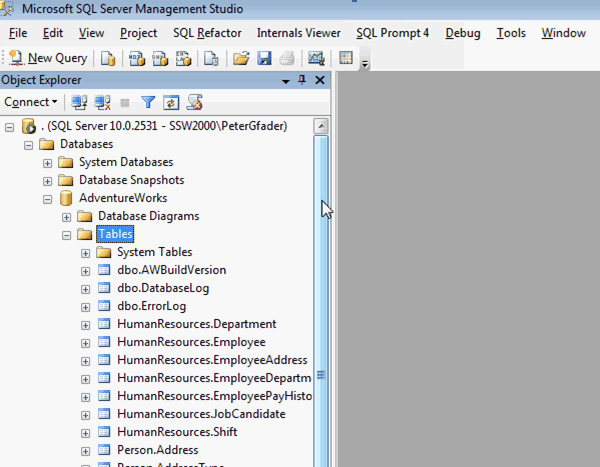Screen dimensions: 600x467
Task: Select the HumanResources.Shift table
Action: pos(177,432)
